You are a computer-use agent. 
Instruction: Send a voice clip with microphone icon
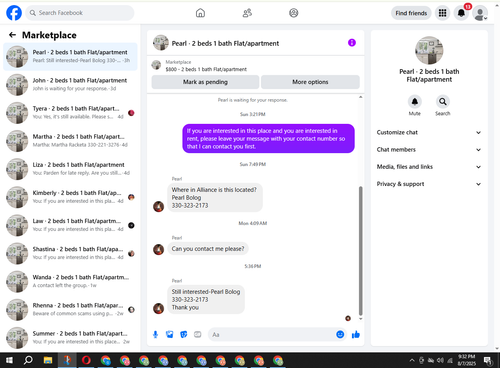coord(155,334)
